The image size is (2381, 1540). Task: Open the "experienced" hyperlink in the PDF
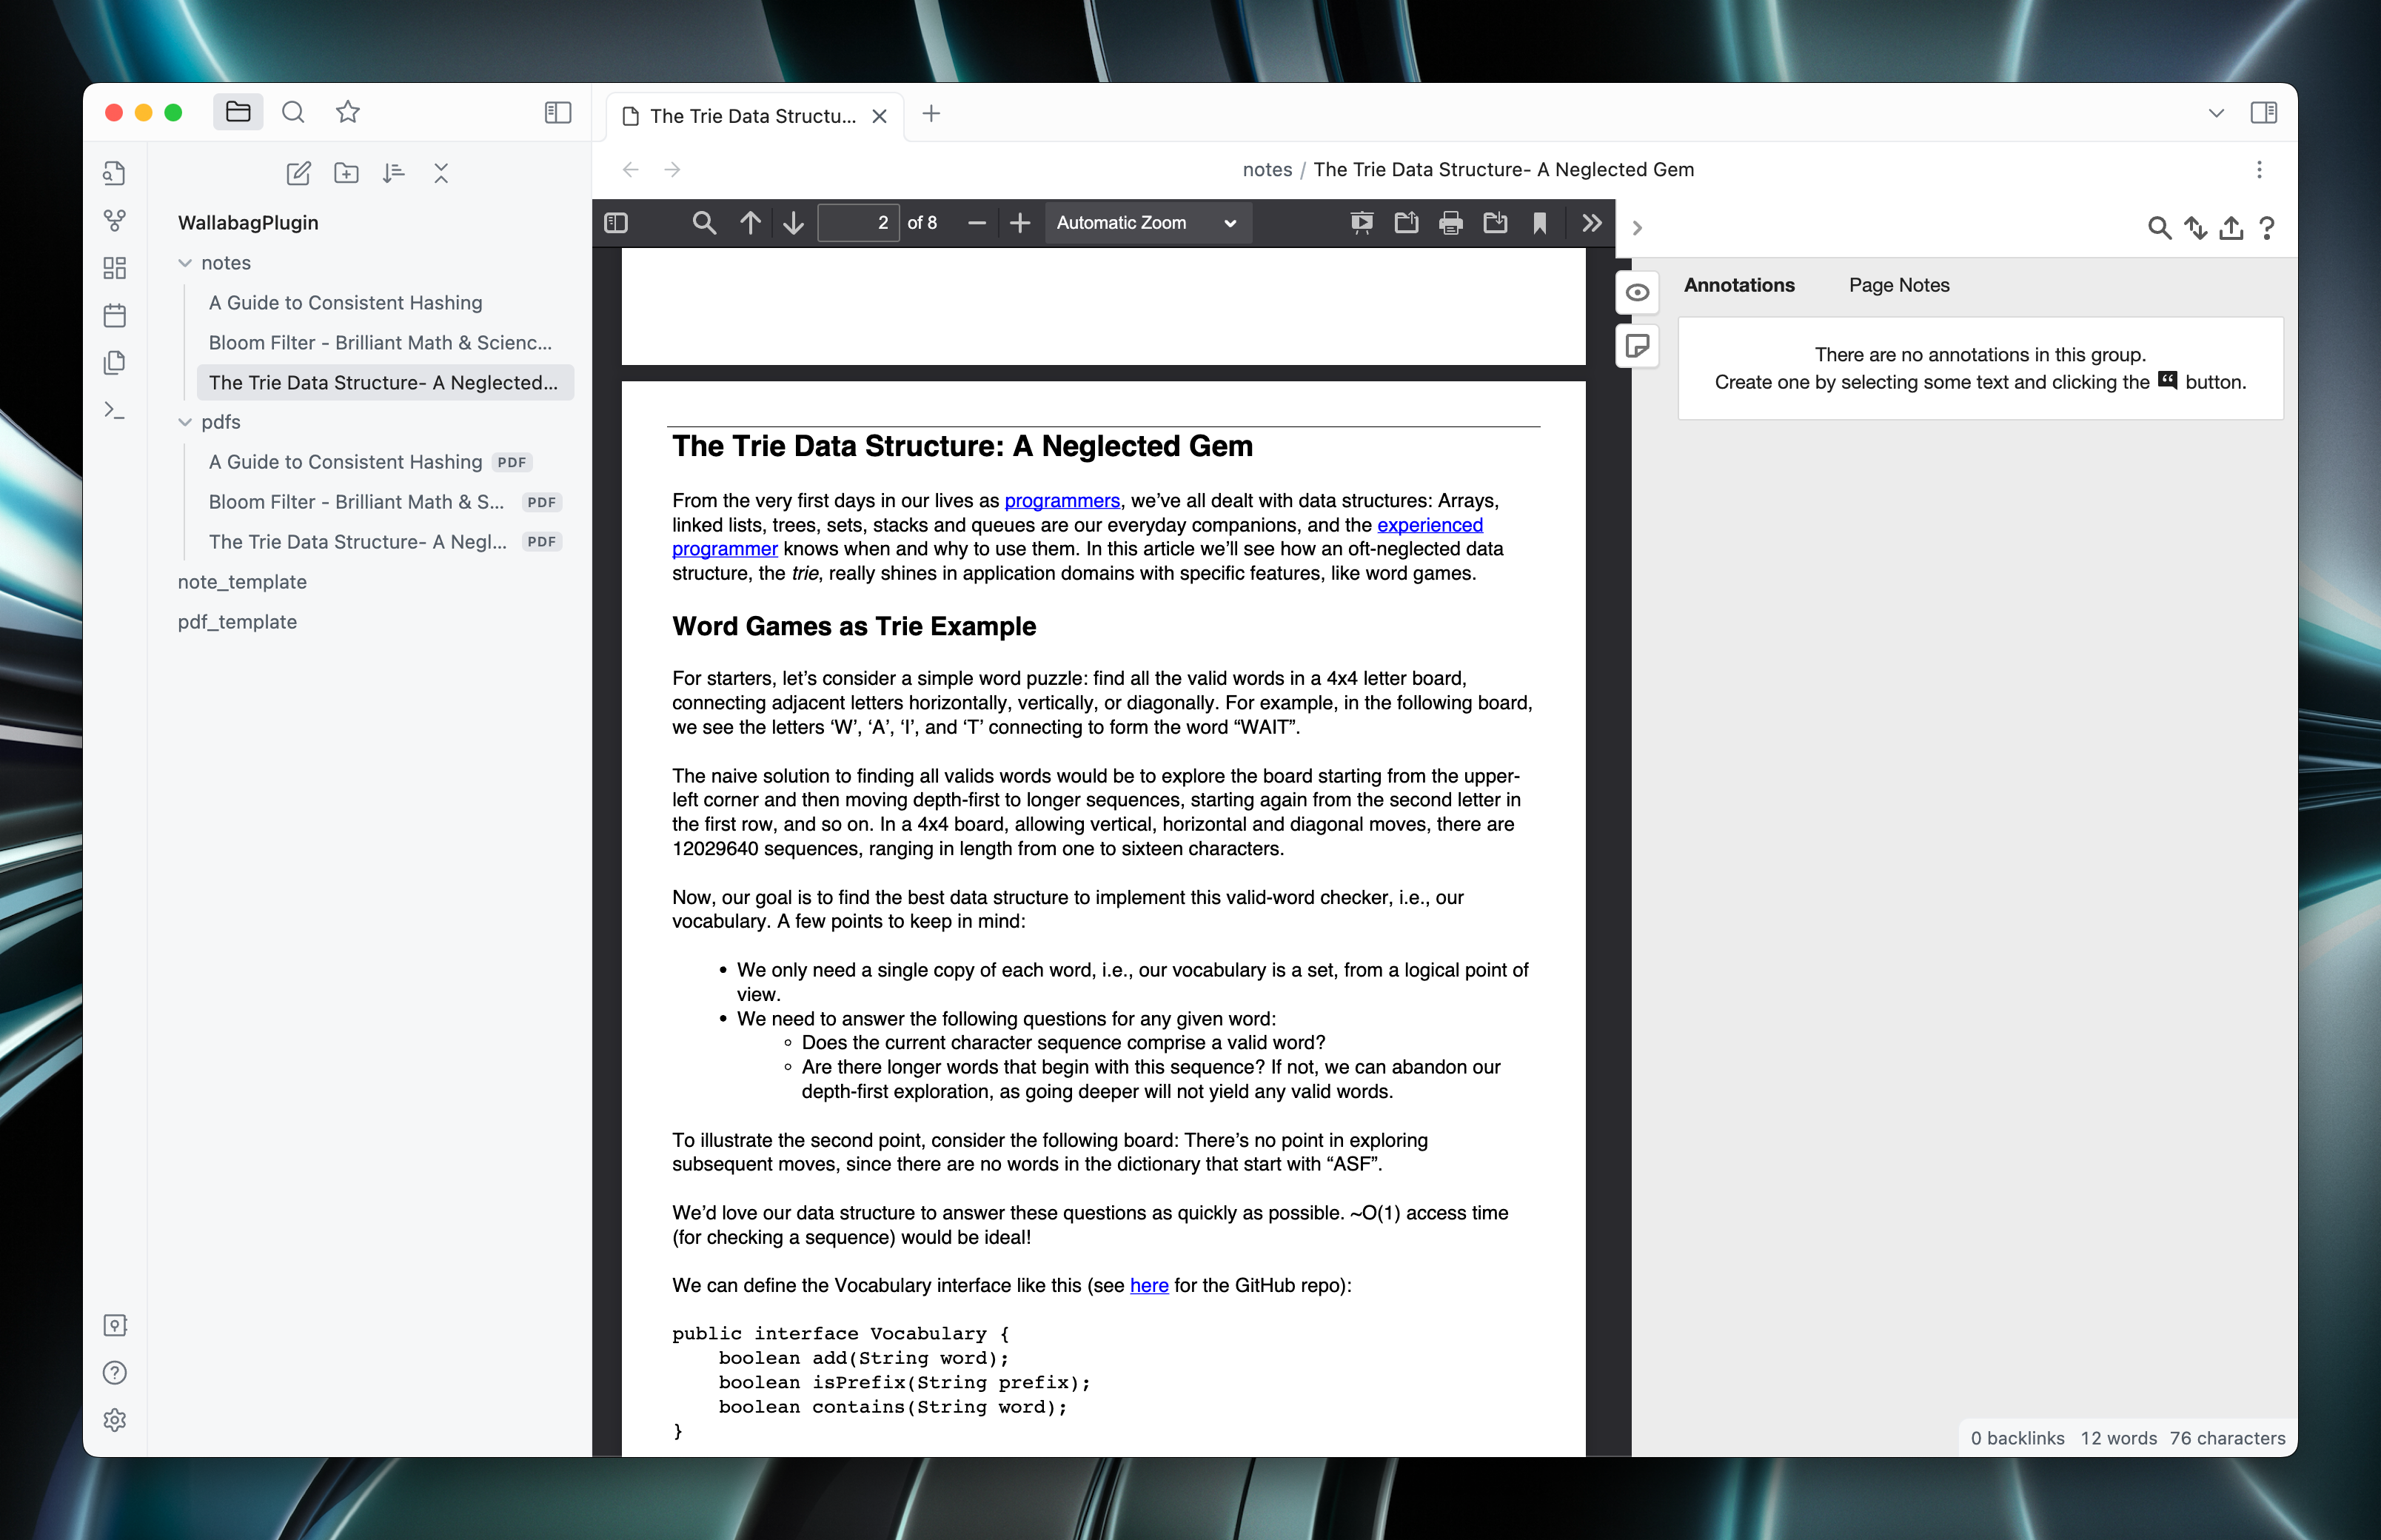coord(1429,525)
